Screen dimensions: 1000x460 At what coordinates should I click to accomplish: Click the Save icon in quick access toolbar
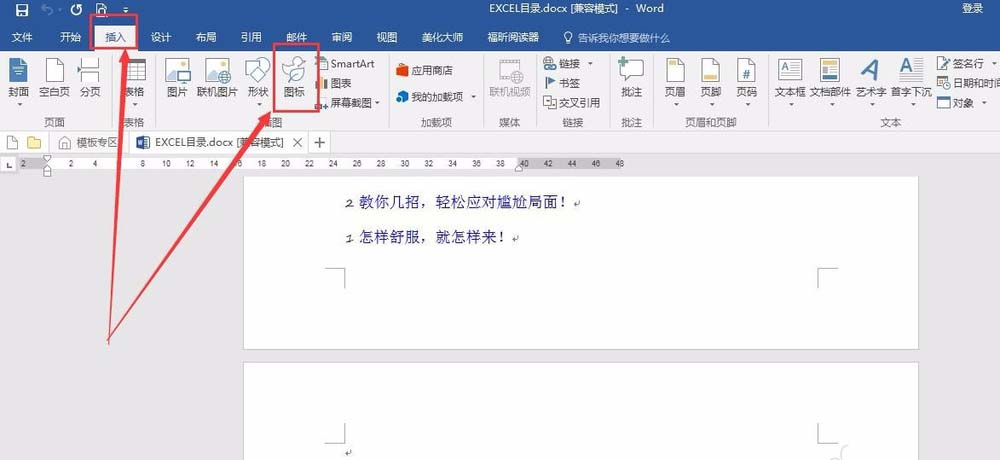22,10
